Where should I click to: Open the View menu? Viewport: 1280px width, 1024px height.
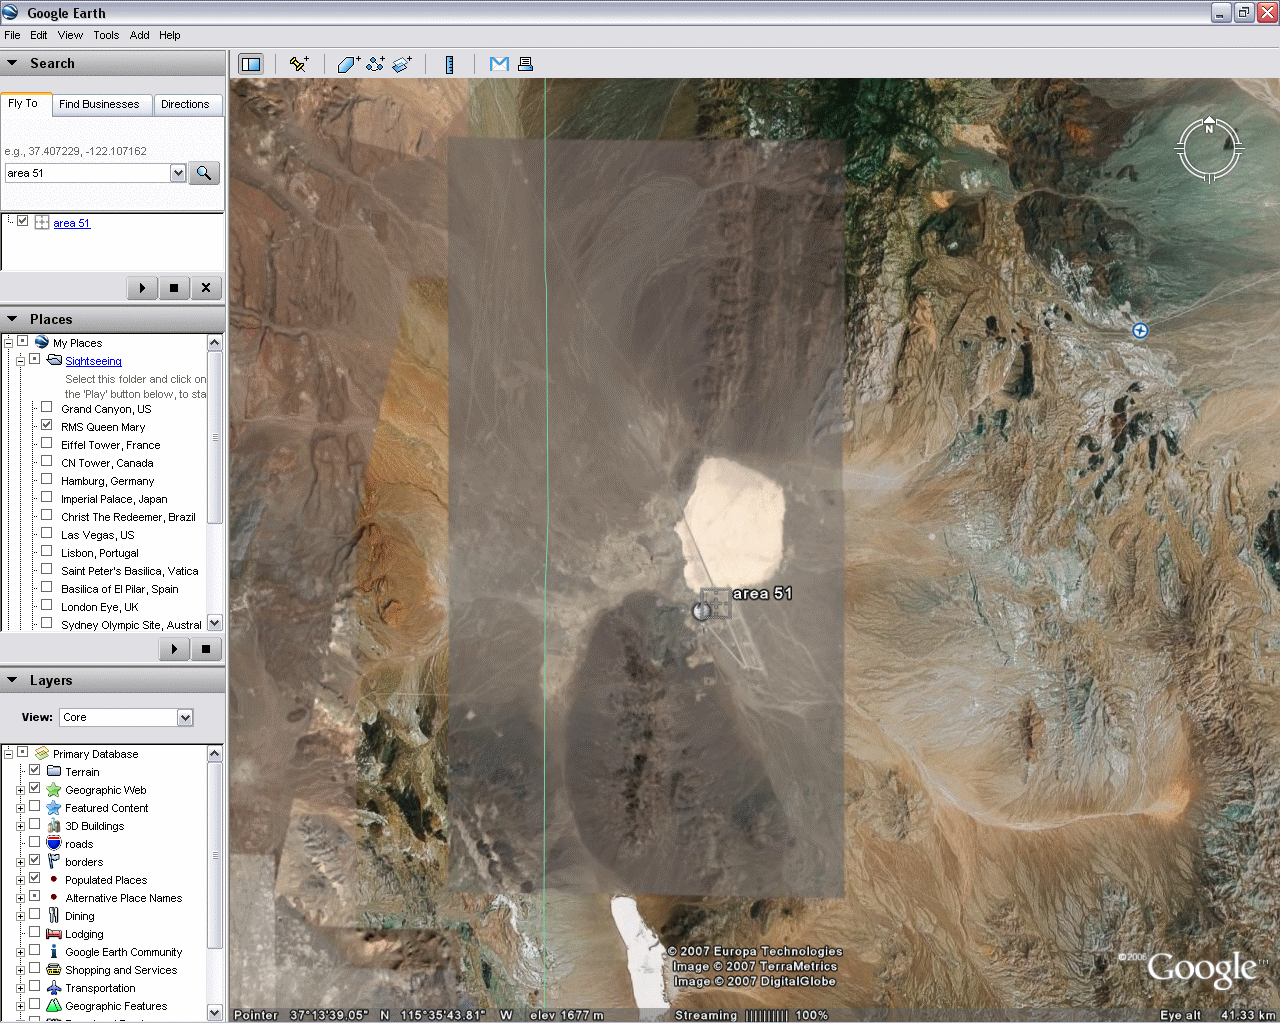coord(70,35)
